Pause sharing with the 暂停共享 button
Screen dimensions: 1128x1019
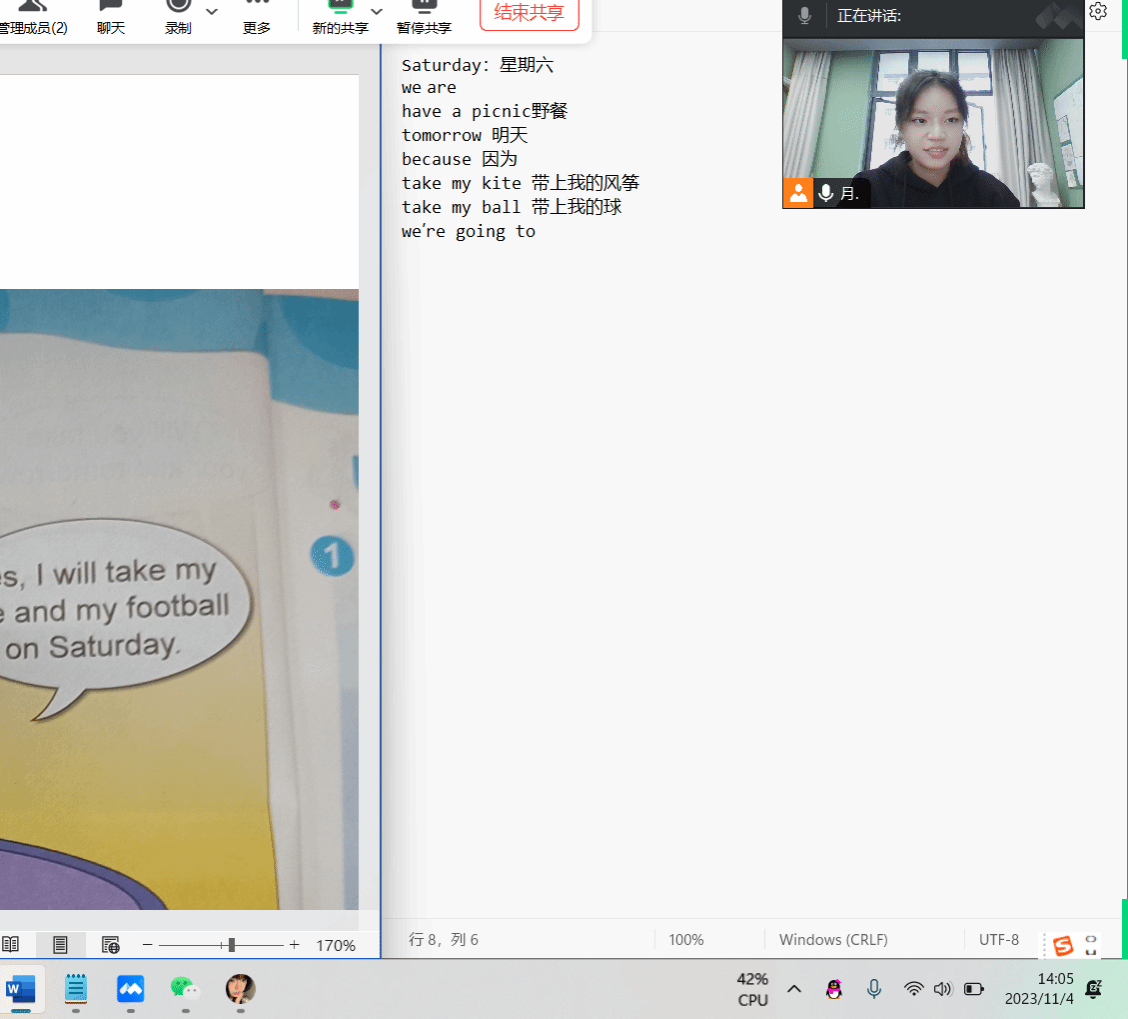(x=423, y=18)
